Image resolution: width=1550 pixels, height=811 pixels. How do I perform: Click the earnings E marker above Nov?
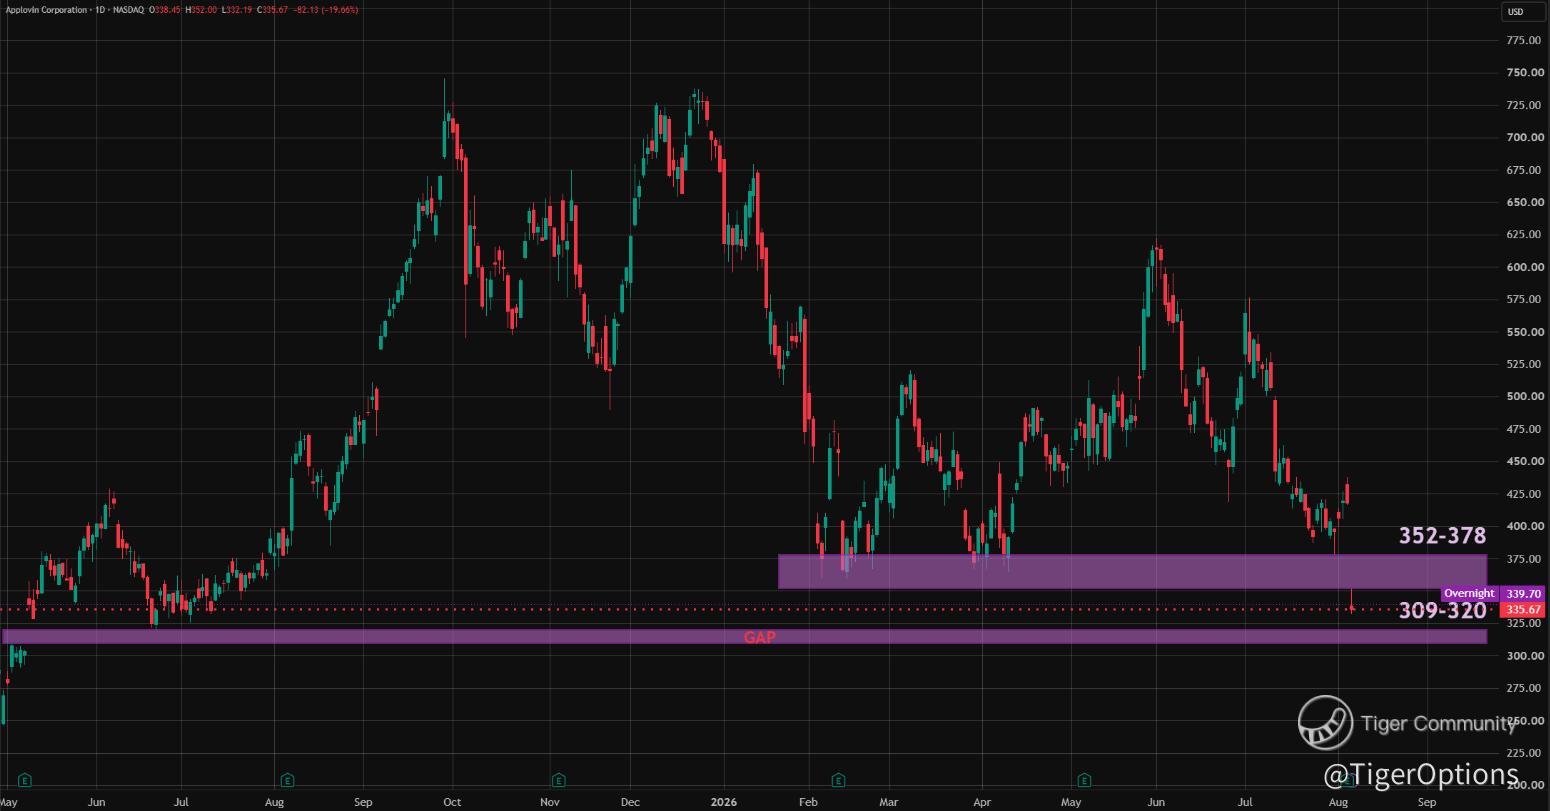558,779
